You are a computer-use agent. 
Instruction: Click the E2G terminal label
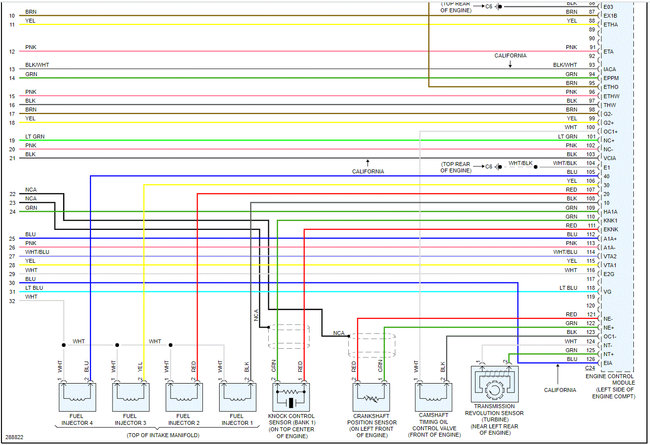click(x=609, y=274)
